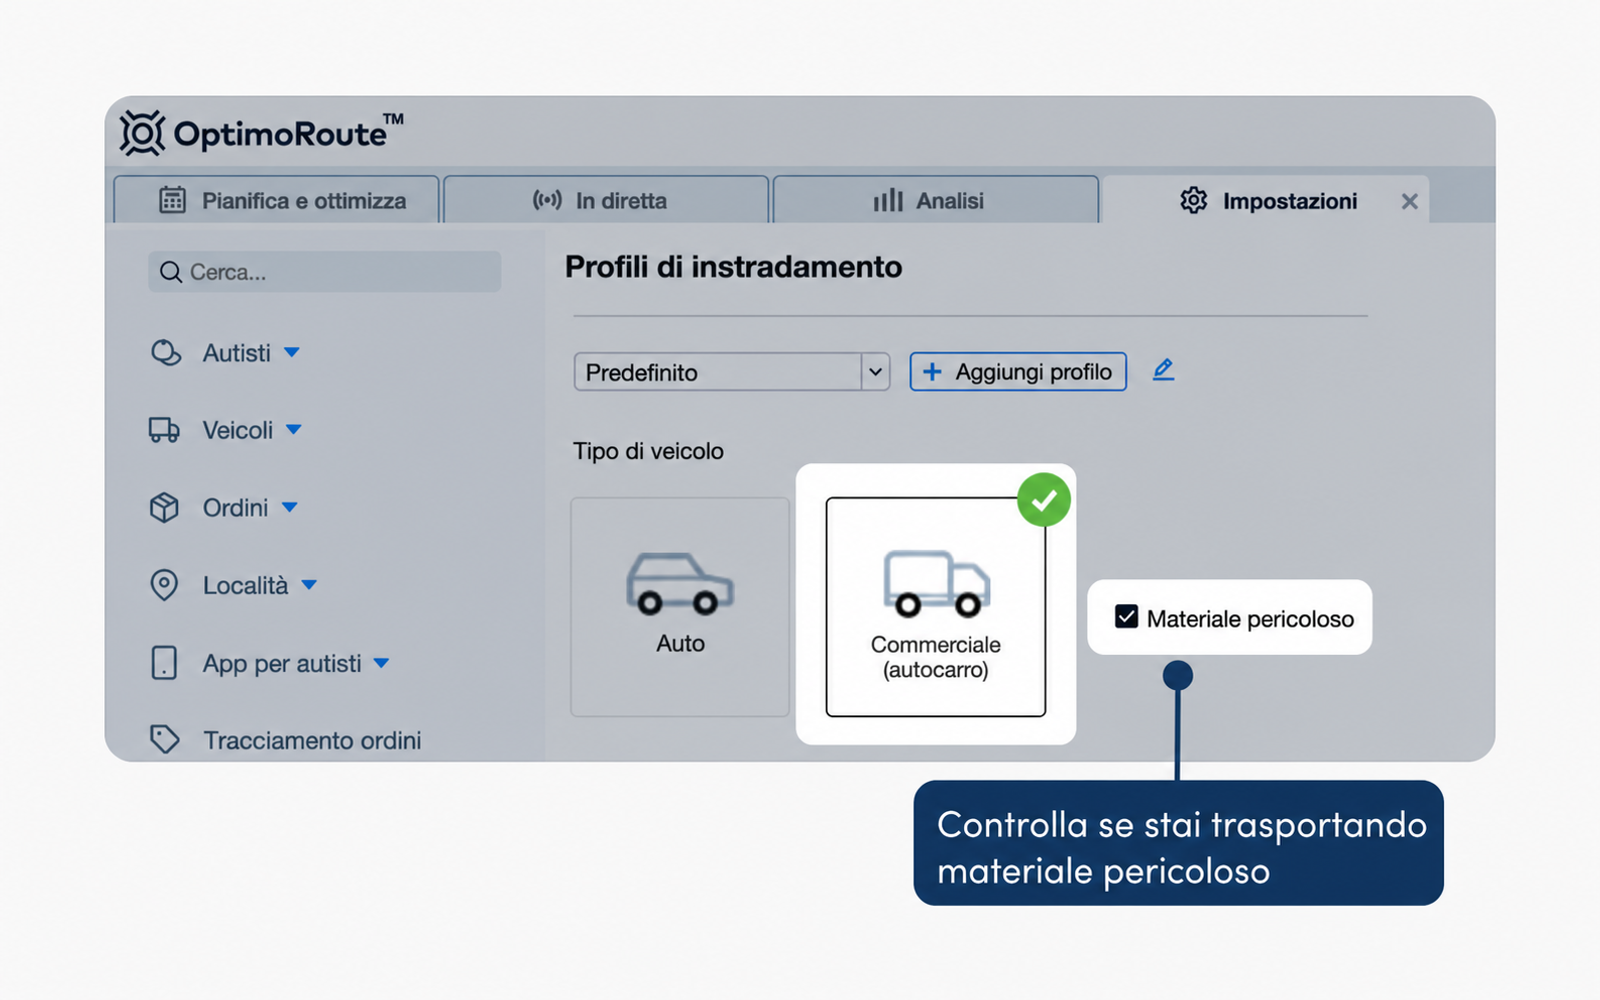
Task: Expand the Ordini dropdown arrow
Action: coord(290,508)
